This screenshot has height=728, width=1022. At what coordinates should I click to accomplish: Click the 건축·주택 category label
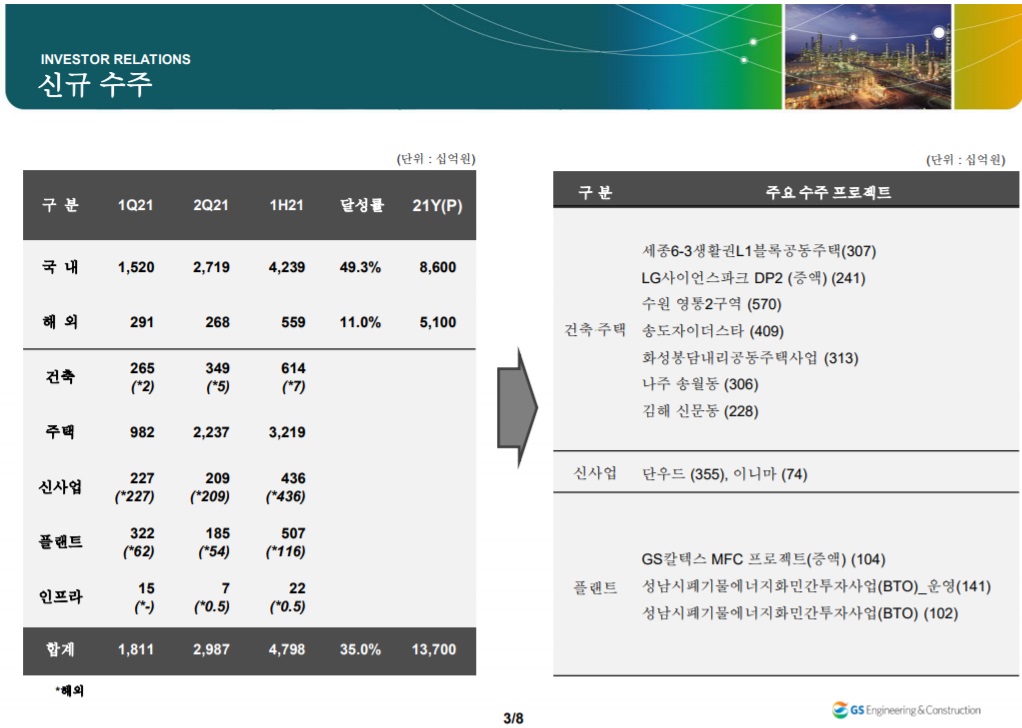[x=595, y=330]
